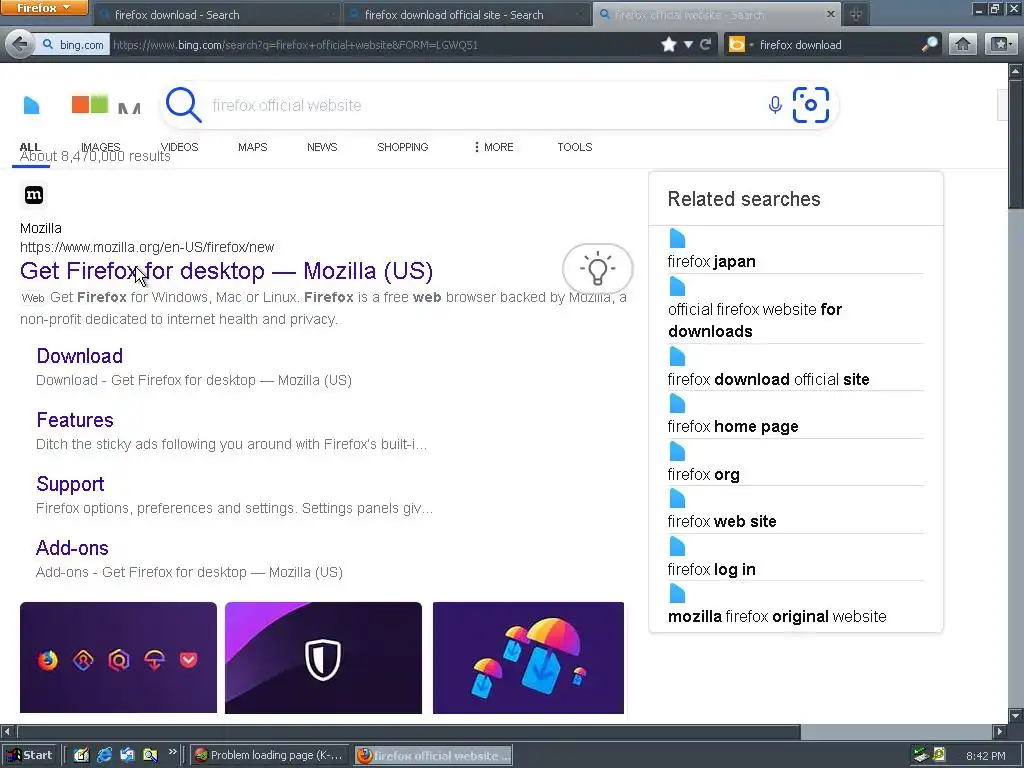Switch to 'Problem loading page' taskbar window

point(269,756)
